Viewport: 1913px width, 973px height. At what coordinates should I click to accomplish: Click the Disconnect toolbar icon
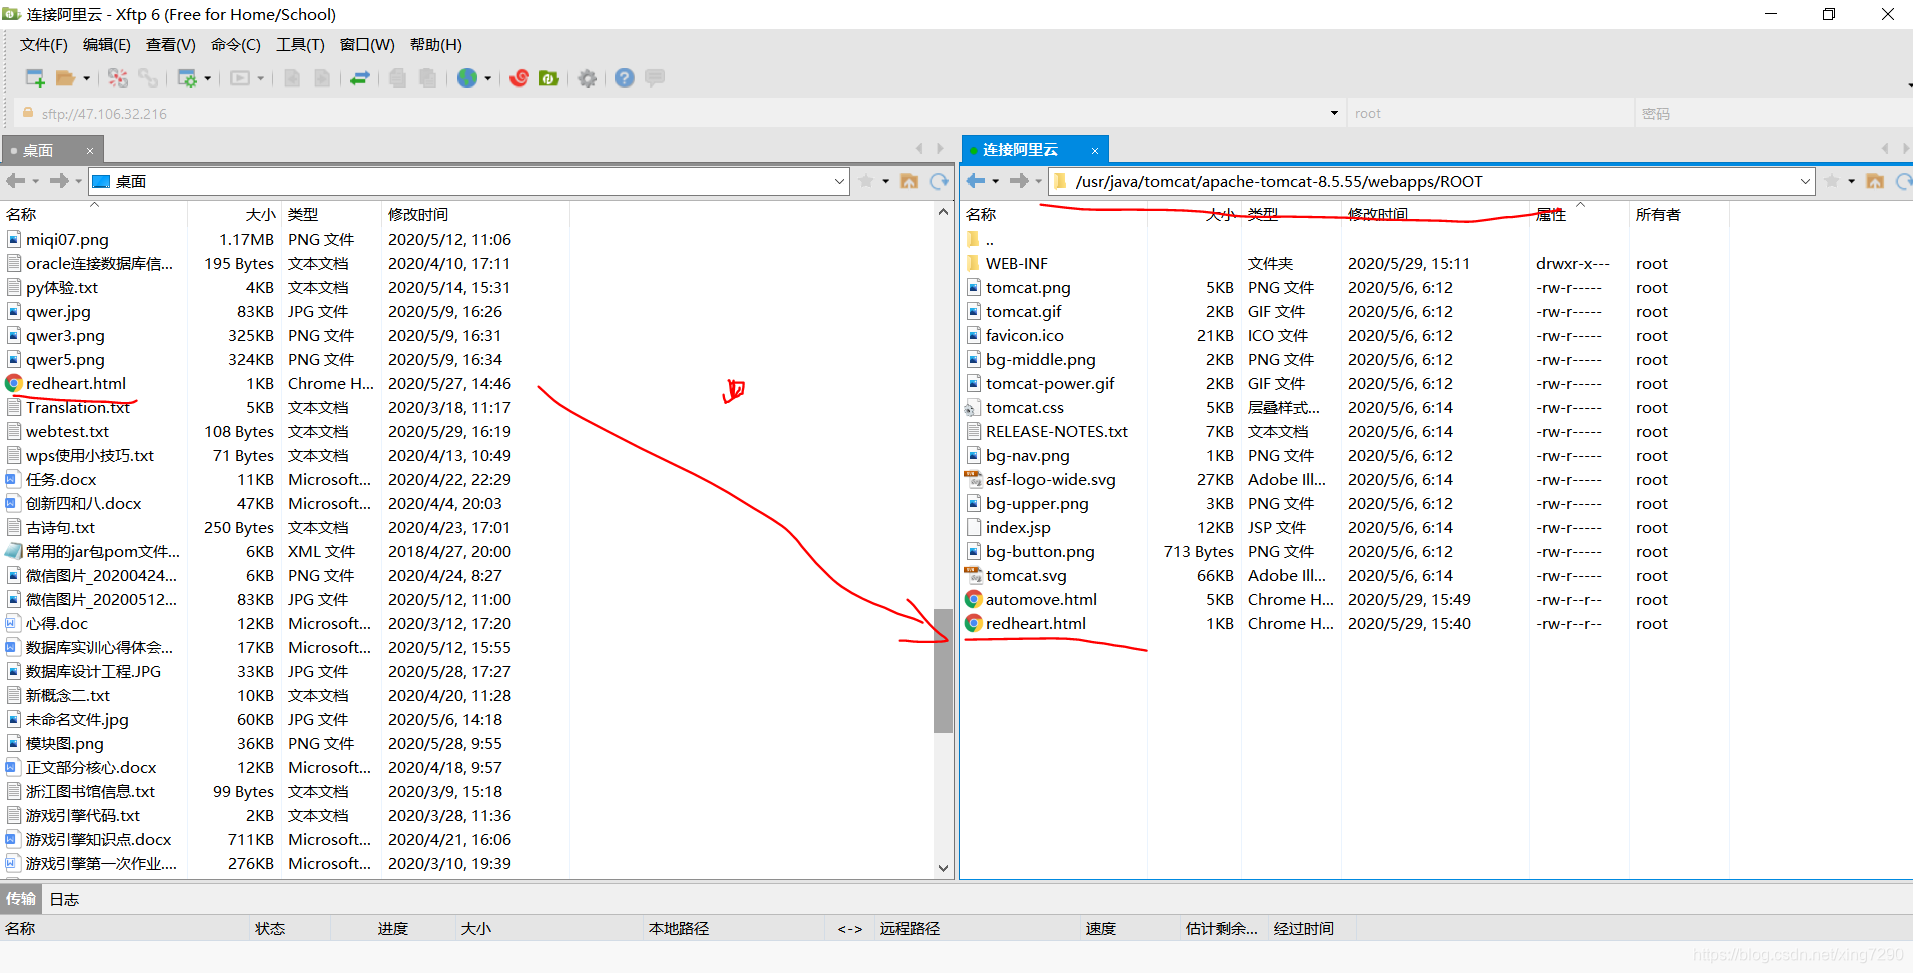(118, 78)
